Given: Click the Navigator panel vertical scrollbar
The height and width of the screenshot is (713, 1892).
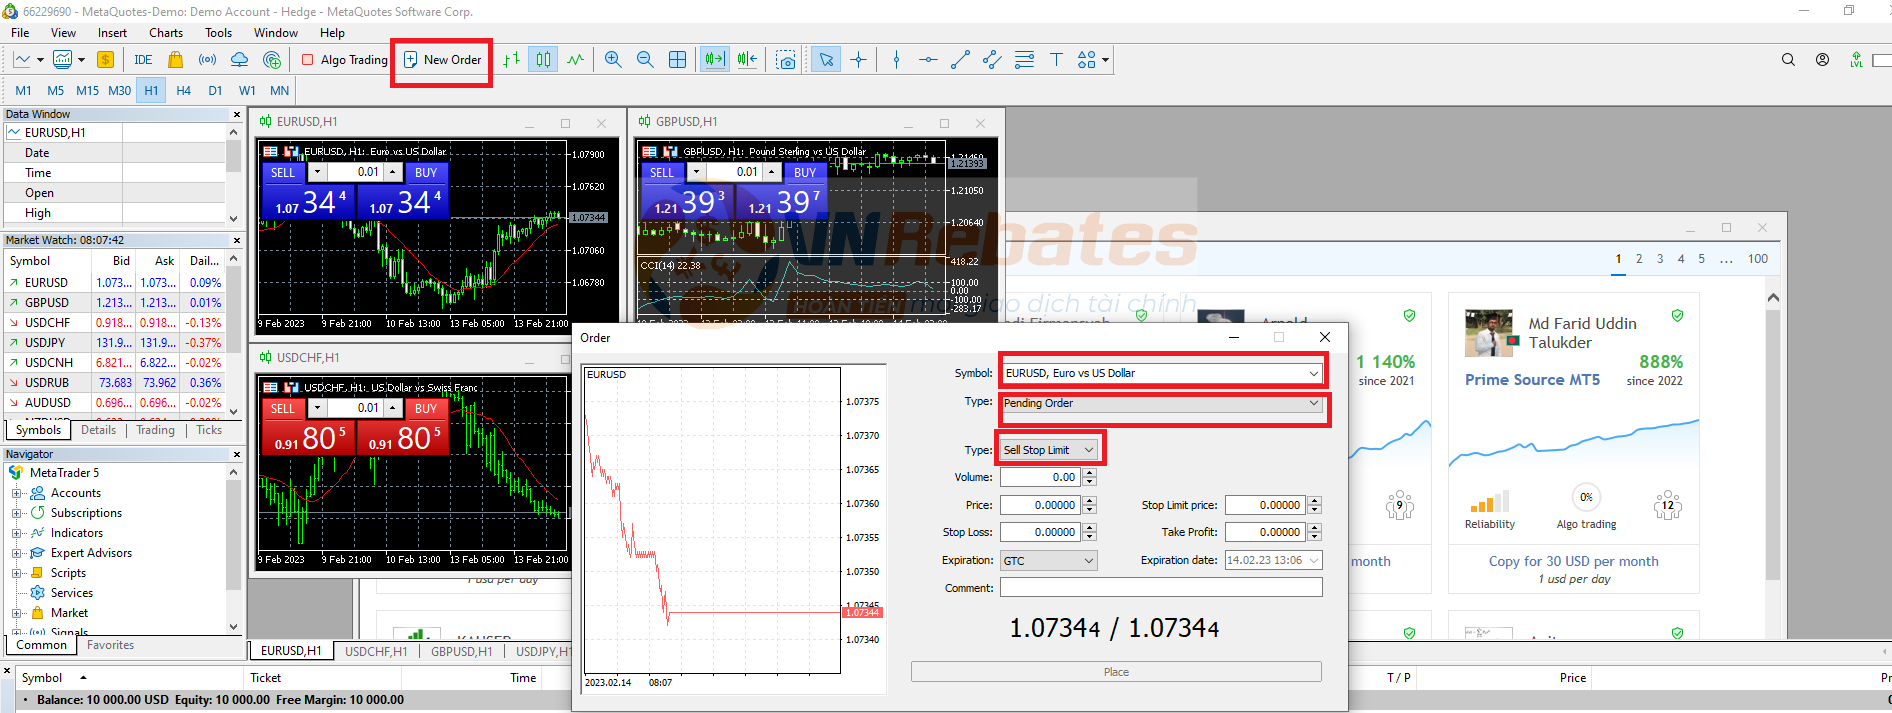Looking at the screenshot, I should (x=233, y=549).
